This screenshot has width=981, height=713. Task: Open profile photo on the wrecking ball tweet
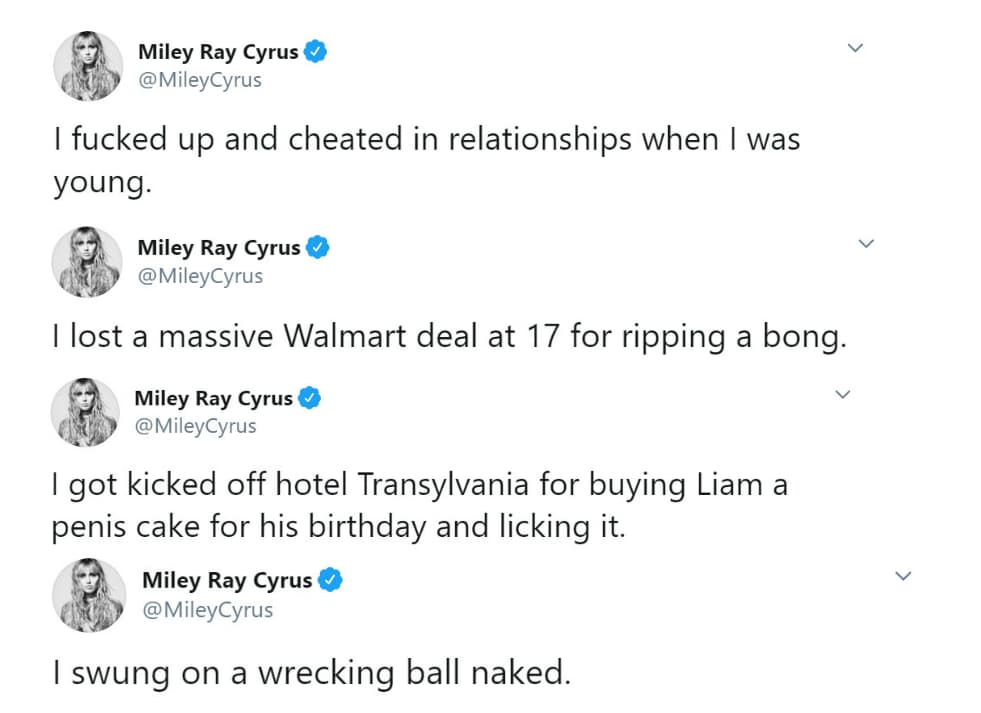(87, 595)
